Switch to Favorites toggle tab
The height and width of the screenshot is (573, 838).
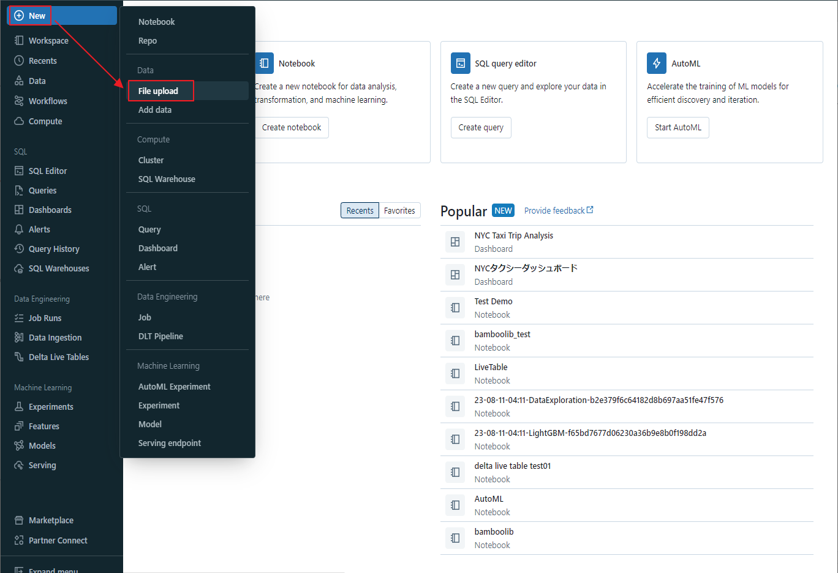pos(399,211)
